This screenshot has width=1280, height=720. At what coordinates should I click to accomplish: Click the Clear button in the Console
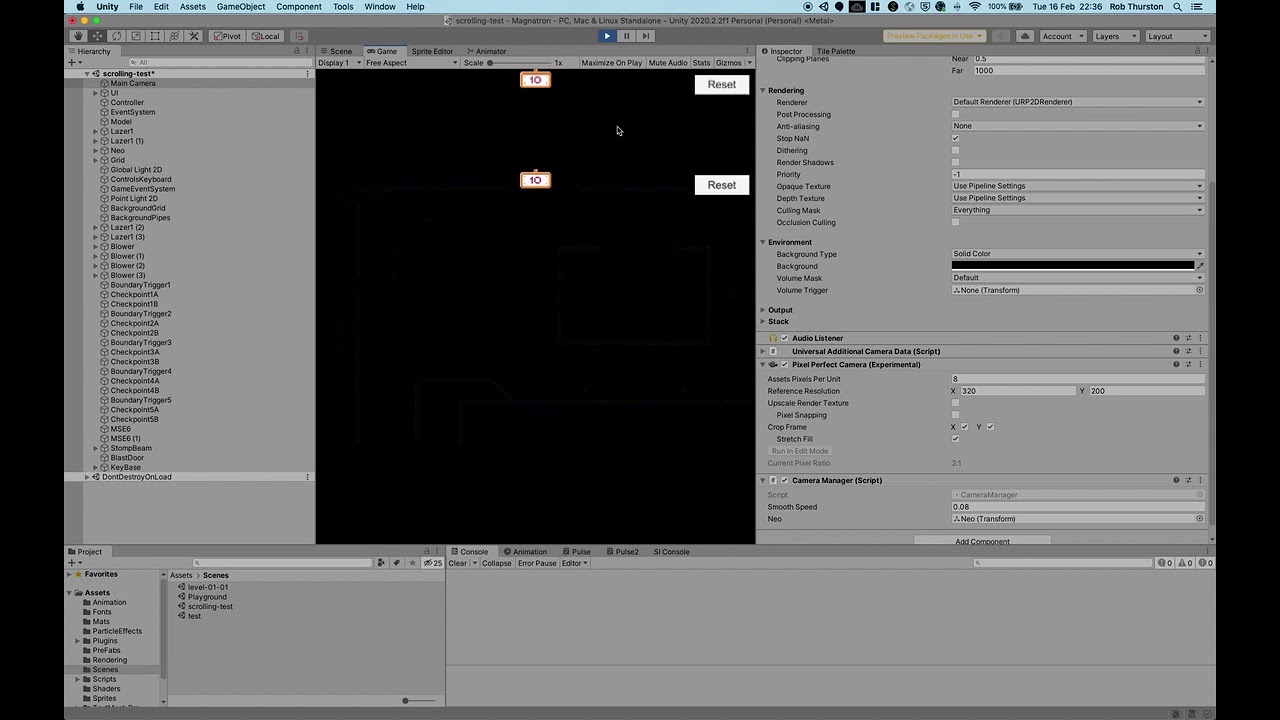click(x=457, y=563)
